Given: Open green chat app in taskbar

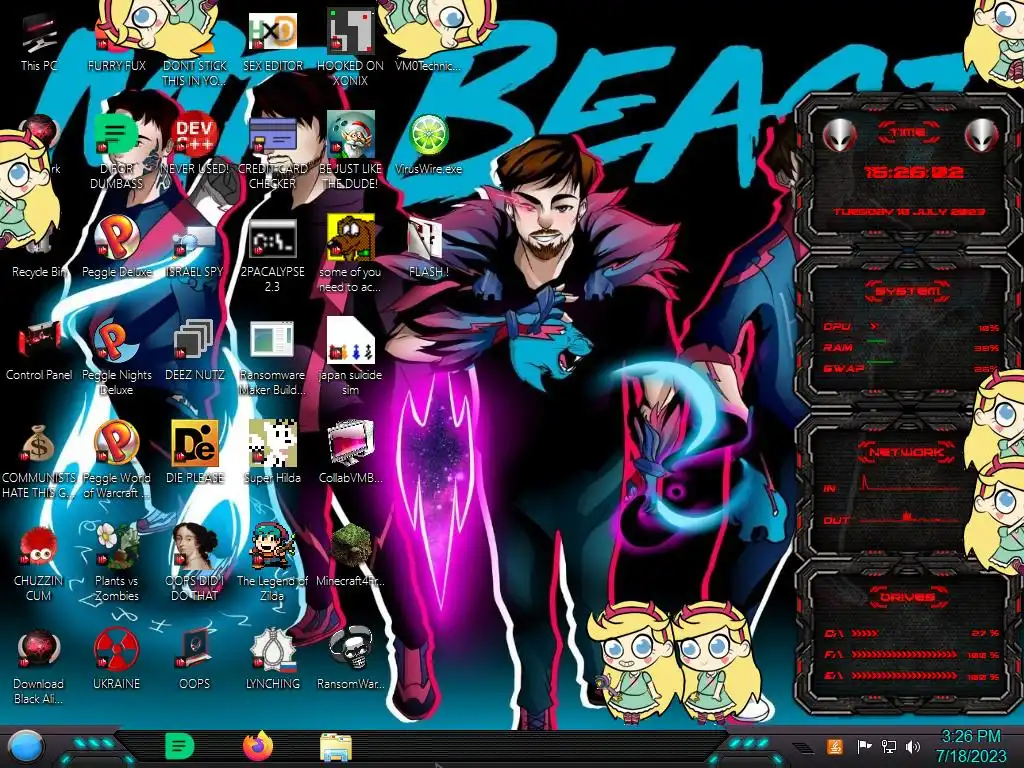Looking at the screenshot, I should coord(180,746).
